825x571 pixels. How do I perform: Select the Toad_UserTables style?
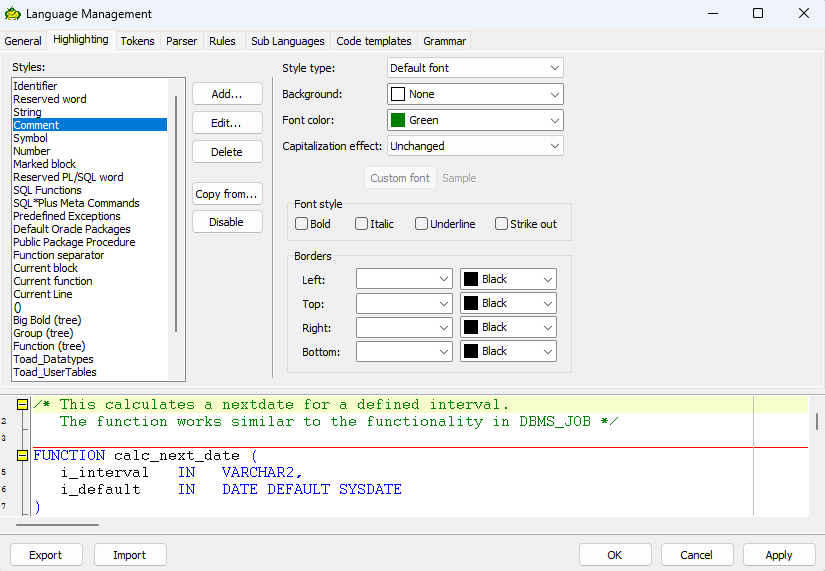pyautogui.click(x=90, y=372)
